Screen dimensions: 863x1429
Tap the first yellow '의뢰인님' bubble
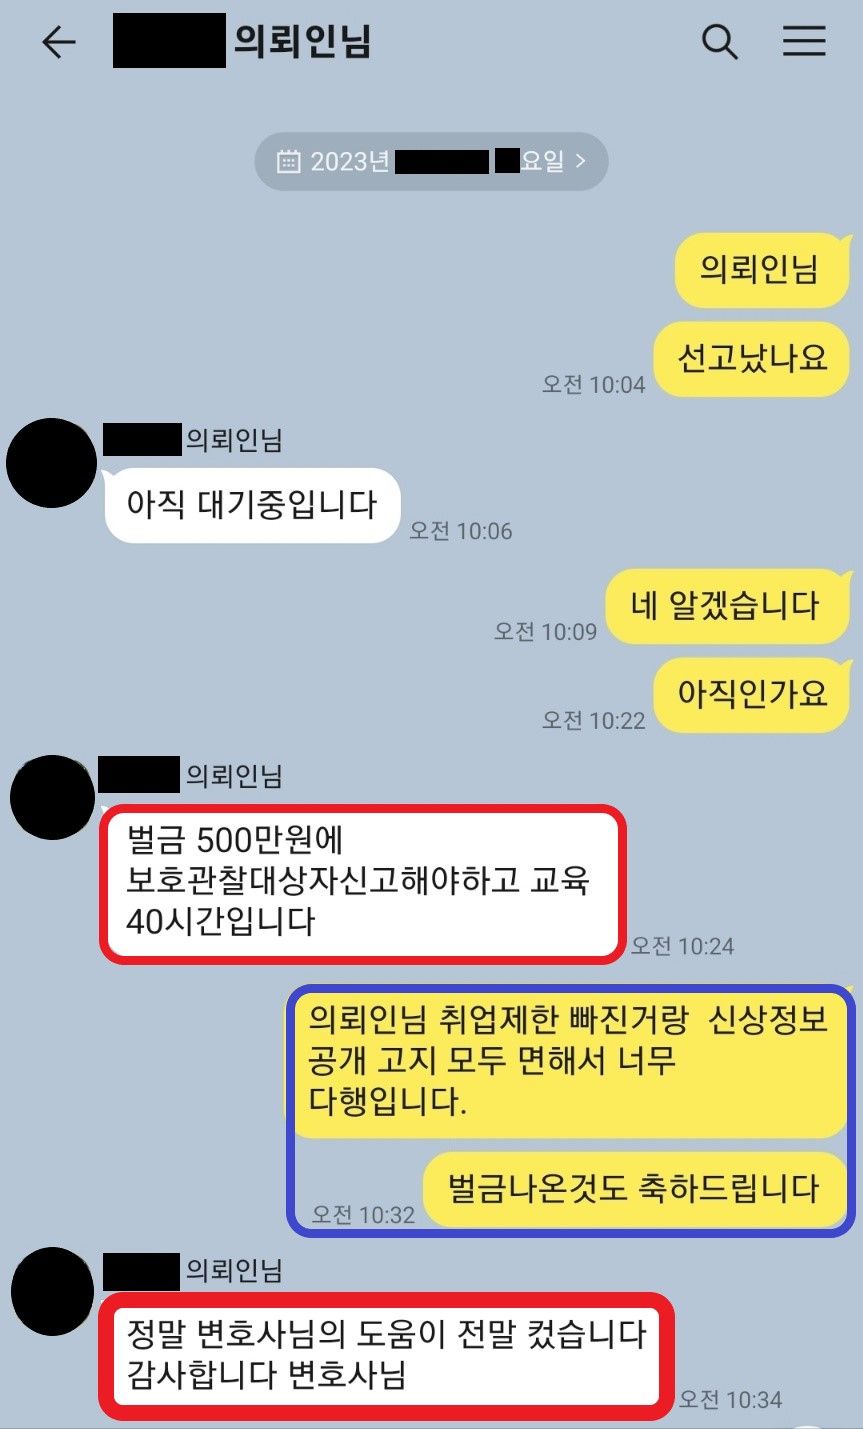(759, 269)
